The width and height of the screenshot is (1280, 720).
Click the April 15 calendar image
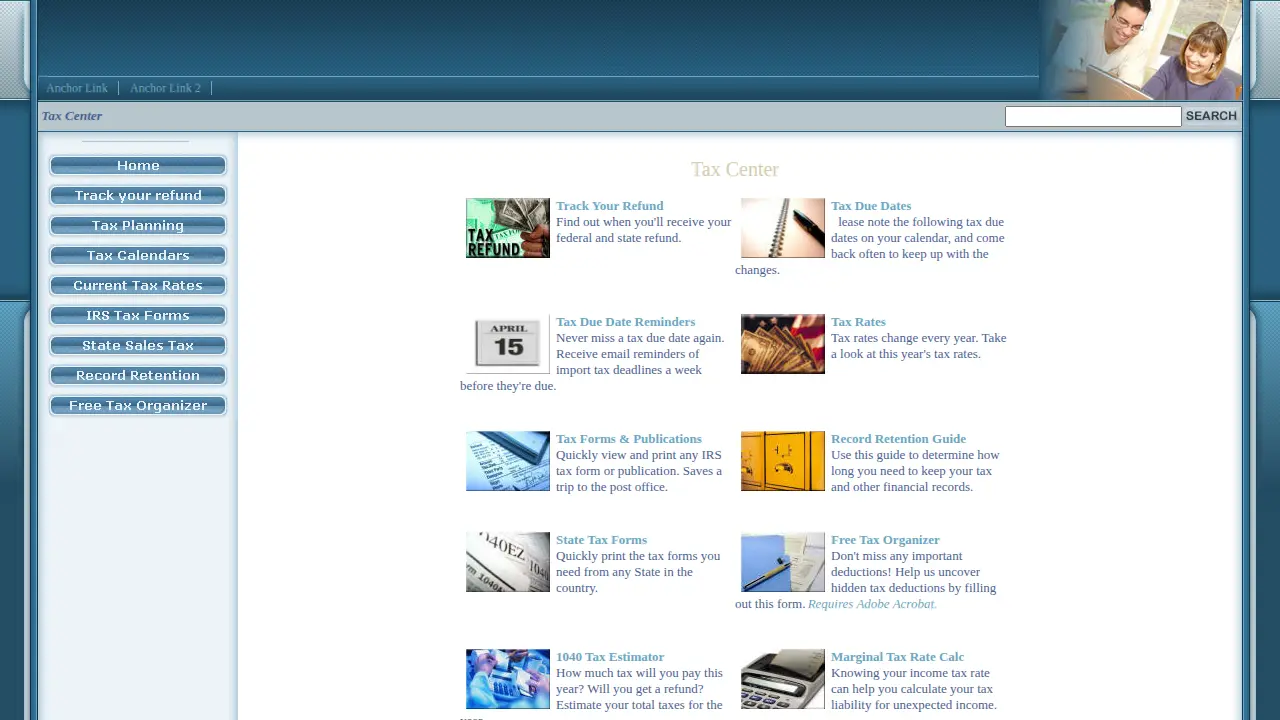[508, 344]
